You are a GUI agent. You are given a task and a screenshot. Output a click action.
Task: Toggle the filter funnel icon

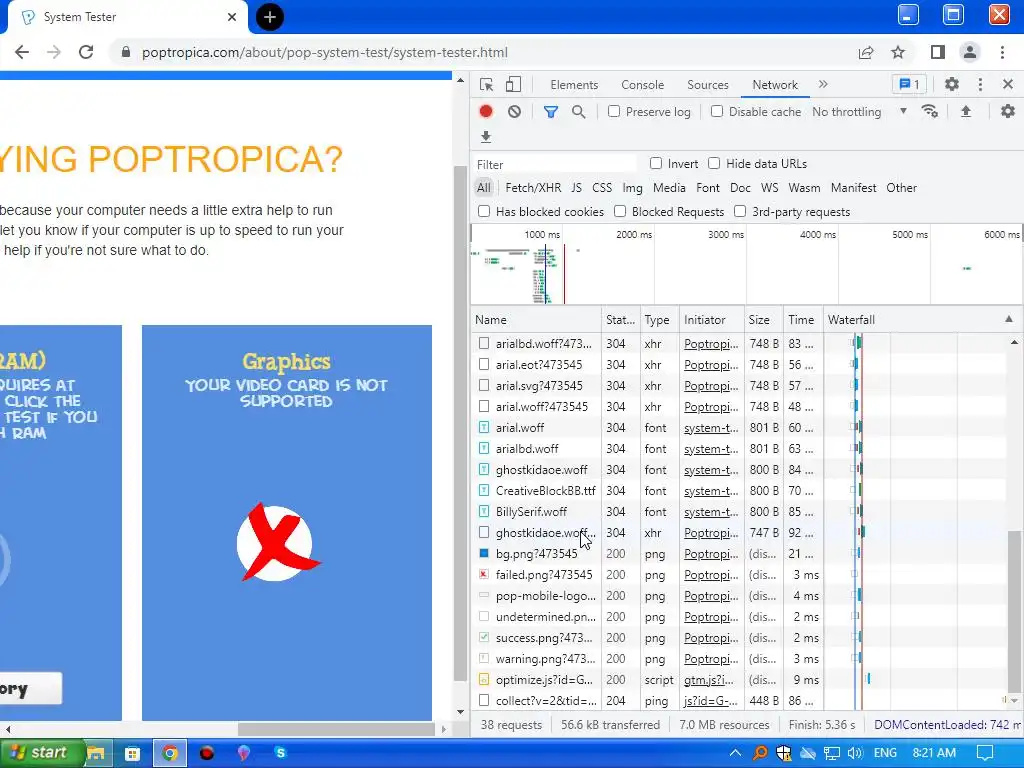(x=551, y=112)
